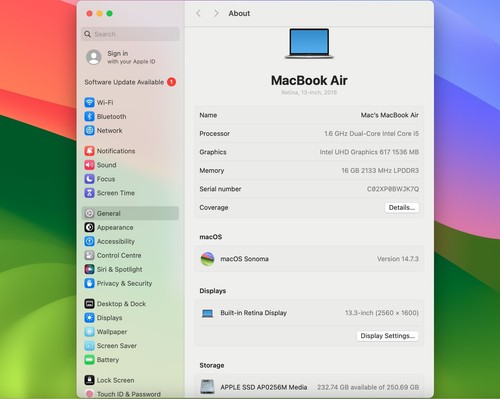Focus the Search field
Screen dimensions: 500x399
[x=130, y=34]
